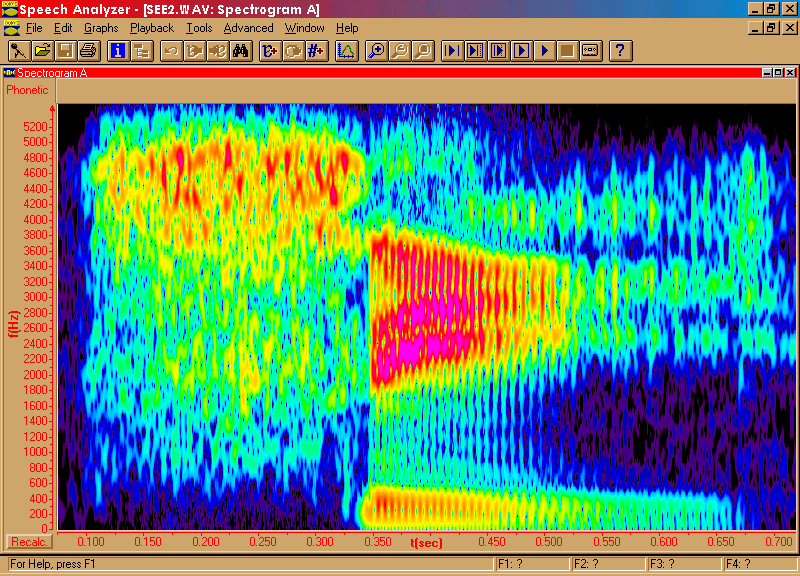Viewport: 800px width, 576px height.
Task: Click the hand icon right of undo
Action: click(194, 51)
